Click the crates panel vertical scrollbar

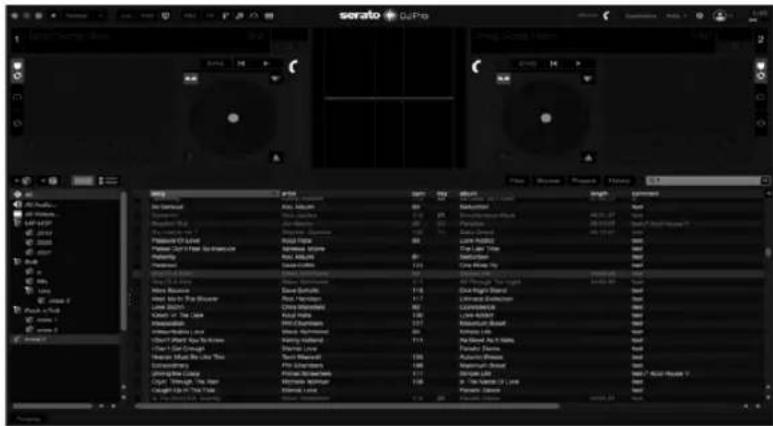coord(124,261)
